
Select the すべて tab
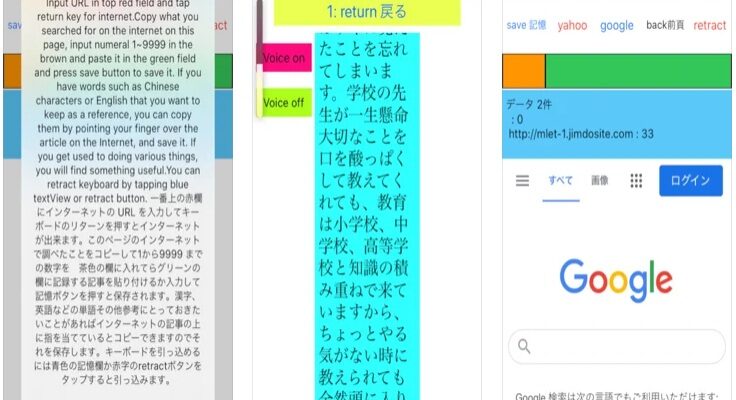559,181
